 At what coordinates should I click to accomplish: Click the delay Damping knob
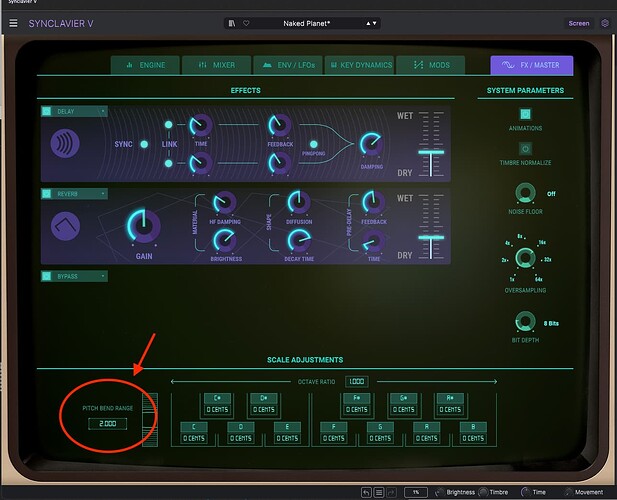[x=371, y=144]
